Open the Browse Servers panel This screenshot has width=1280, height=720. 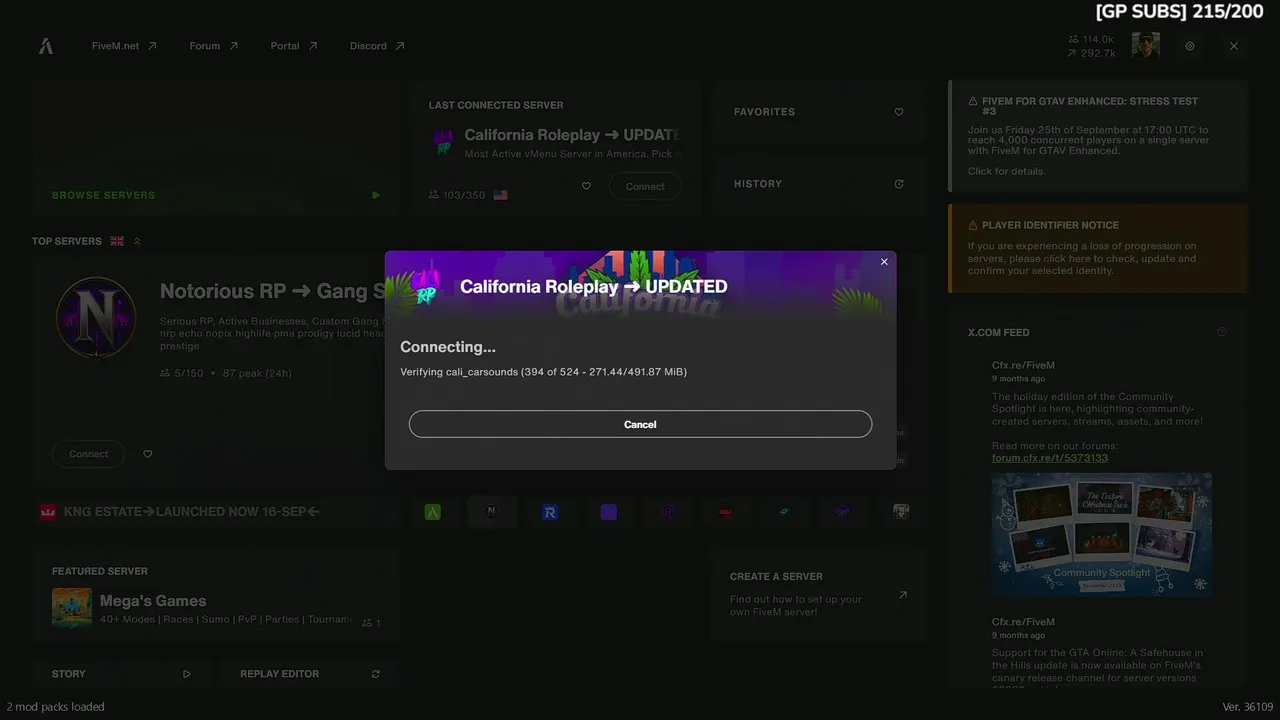(x=216, y=148)
